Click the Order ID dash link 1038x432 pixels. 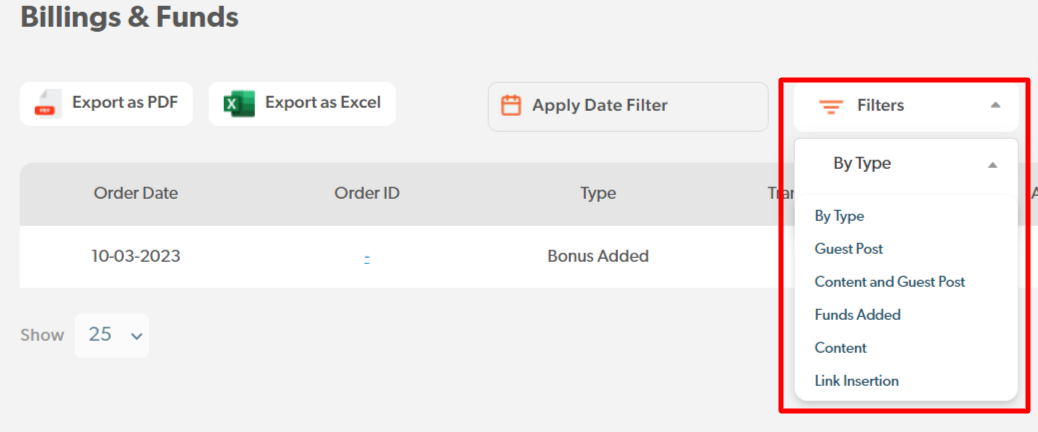(367, 257)
